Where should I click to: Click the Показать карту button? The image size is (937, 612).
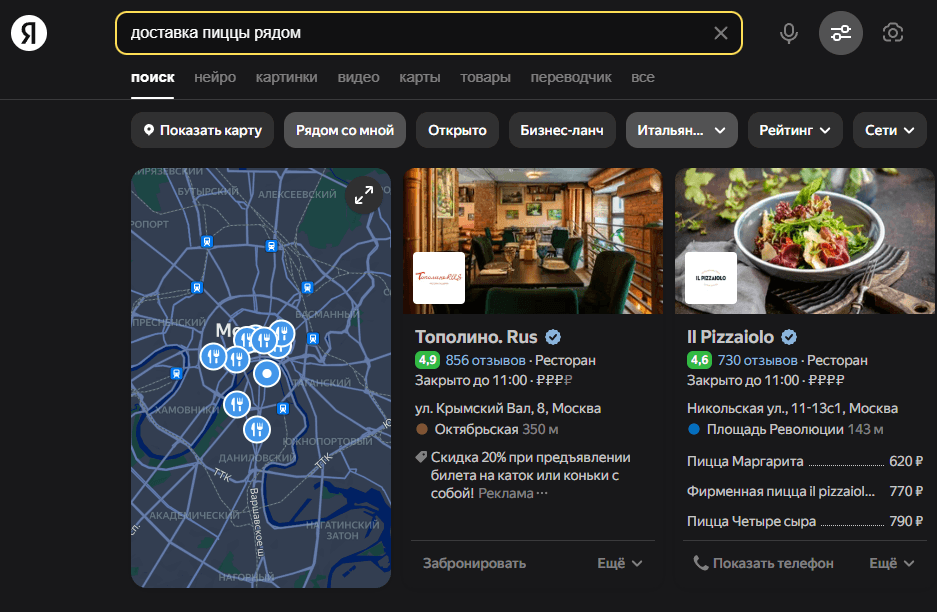coord(203,130)
